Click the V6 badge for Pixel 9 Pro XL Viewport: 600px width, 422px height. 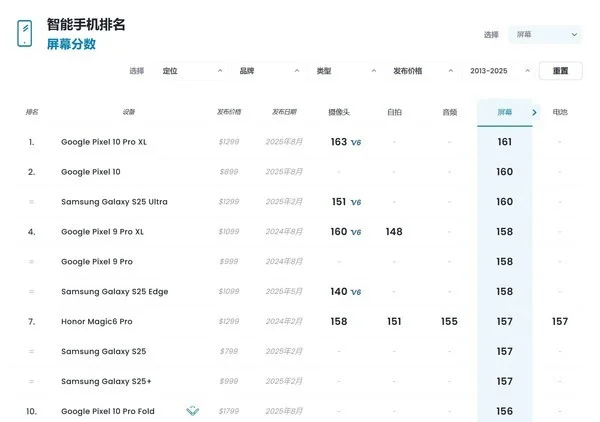[355, 232]
